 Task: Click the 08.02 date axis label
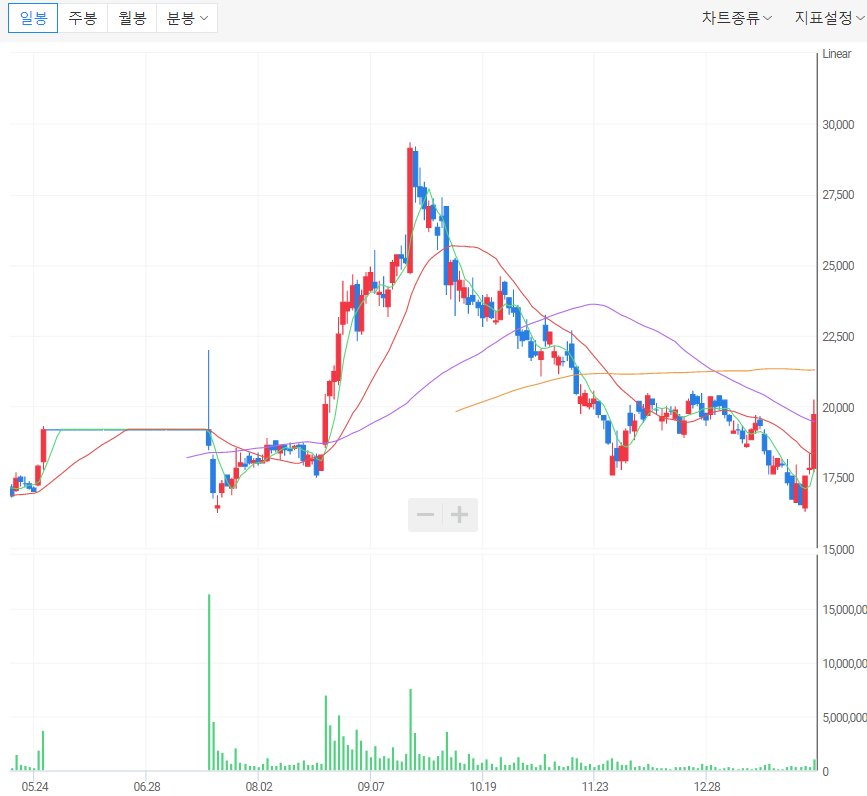click(x=259, y=786)
